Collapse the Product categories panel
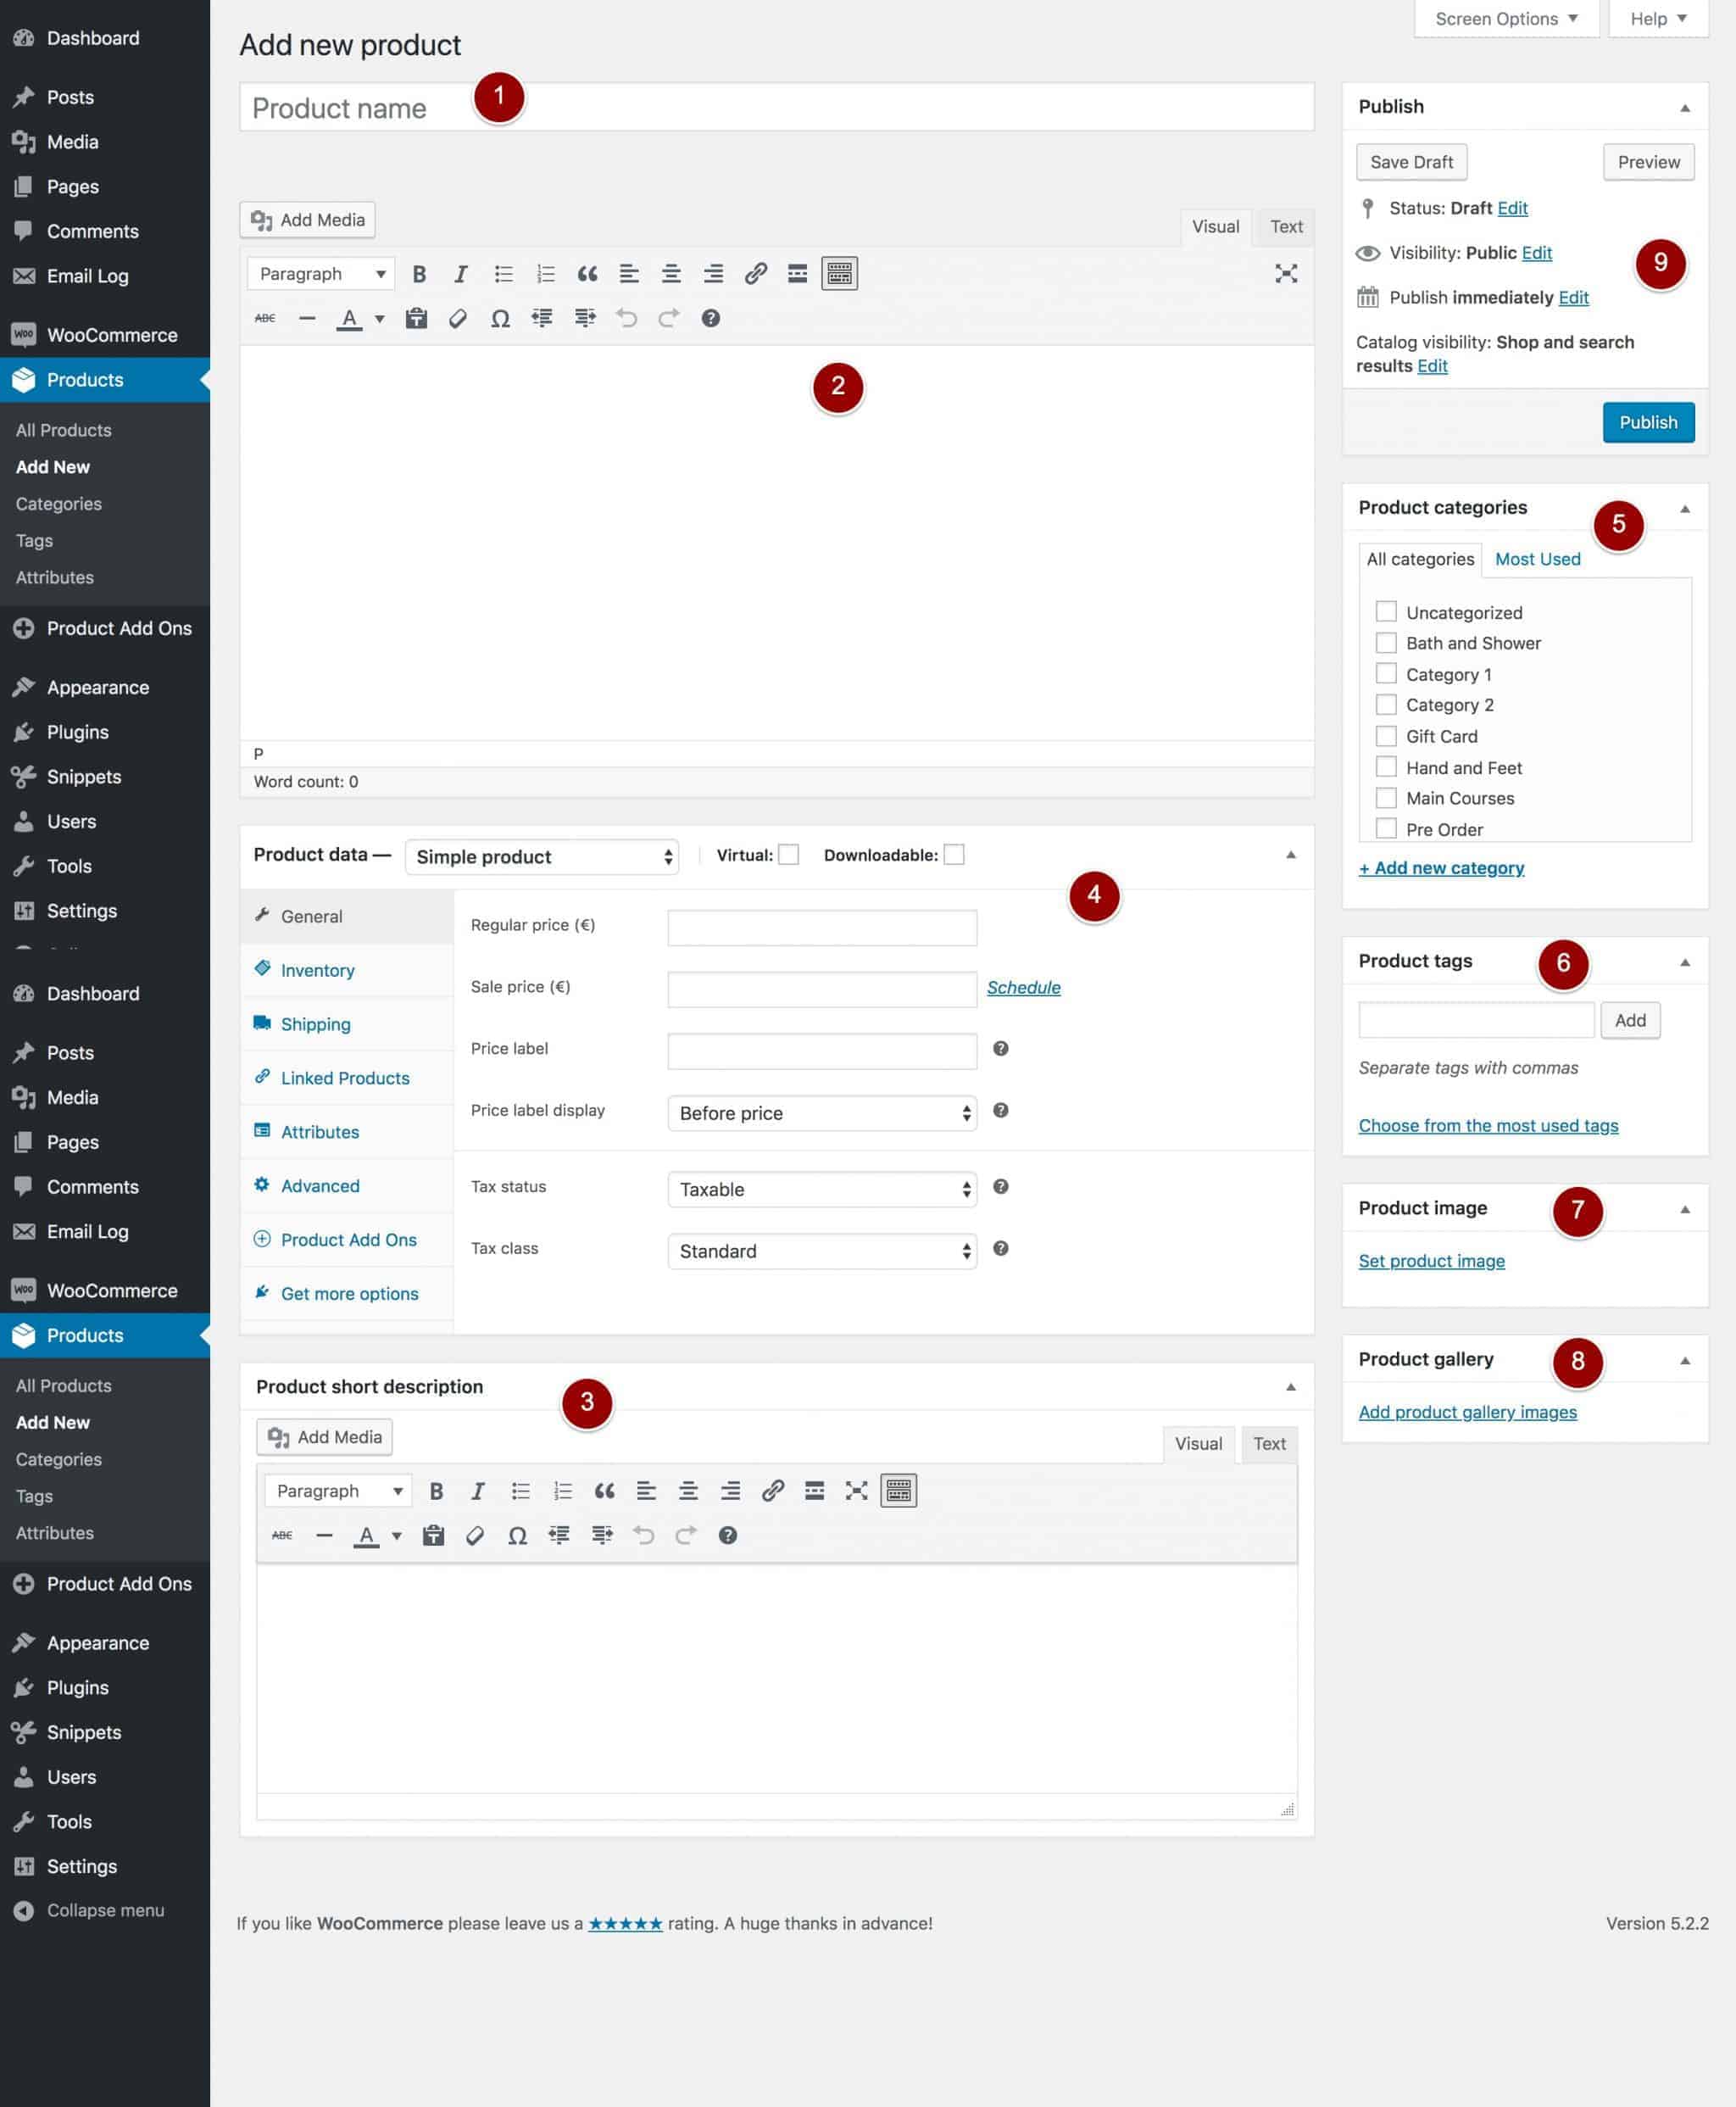 click(1685, 508)
